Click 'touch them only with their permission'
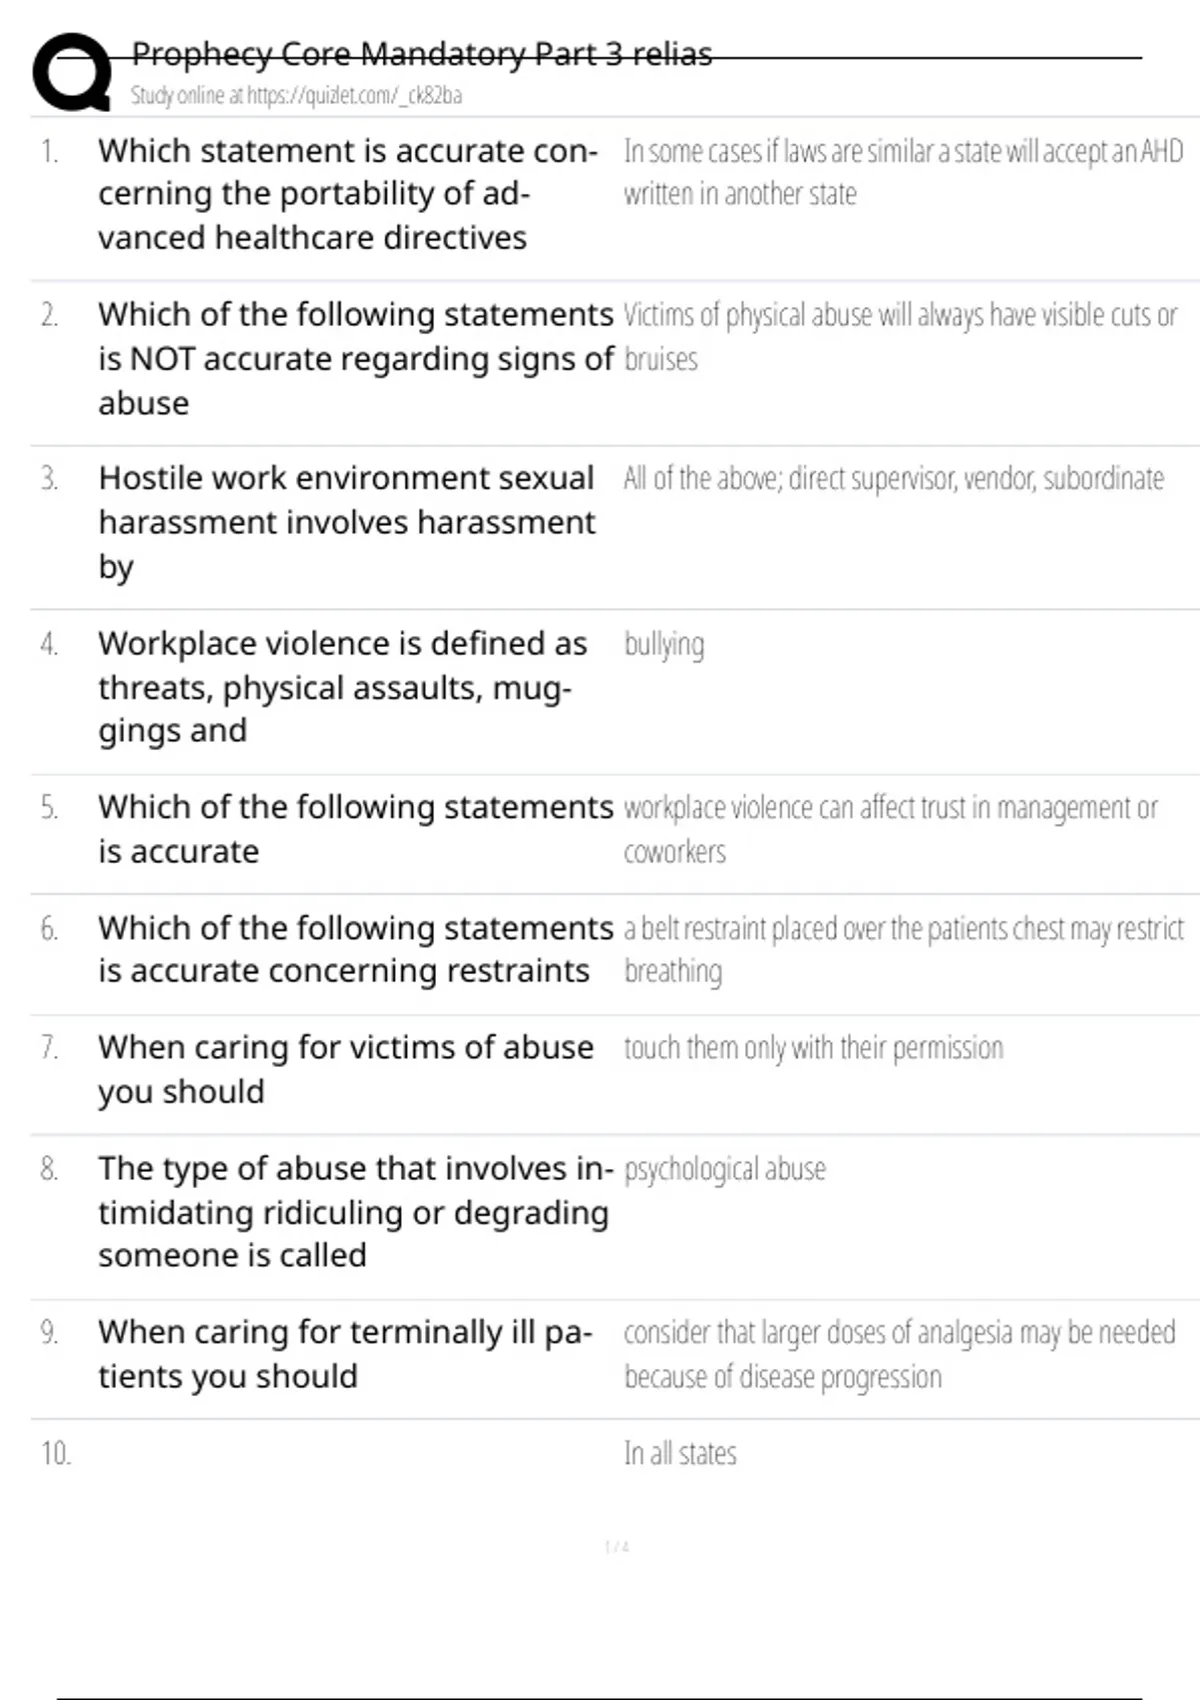 pyautogui.click(x=813, y=1048)
